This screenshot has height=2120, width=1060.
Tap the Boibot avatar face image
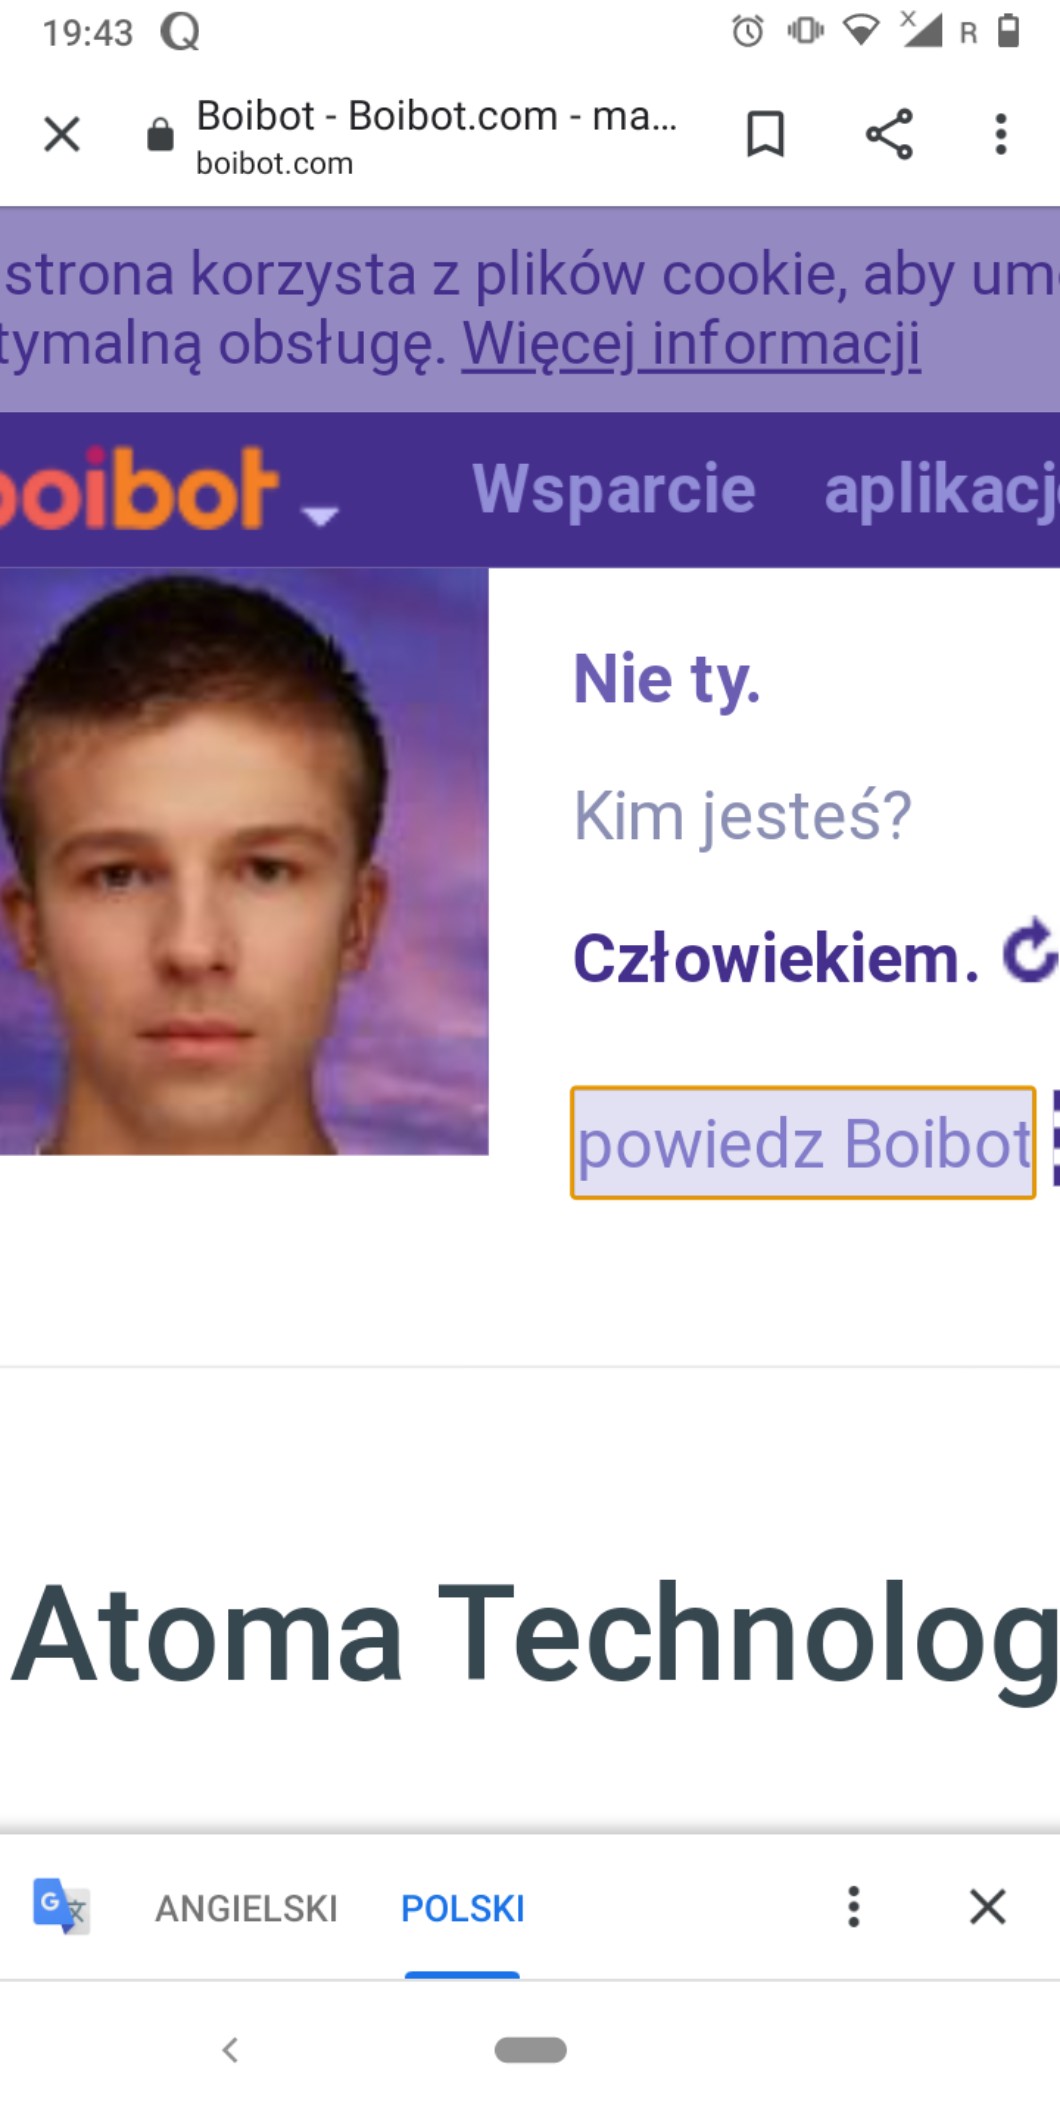tap(244, 861)
